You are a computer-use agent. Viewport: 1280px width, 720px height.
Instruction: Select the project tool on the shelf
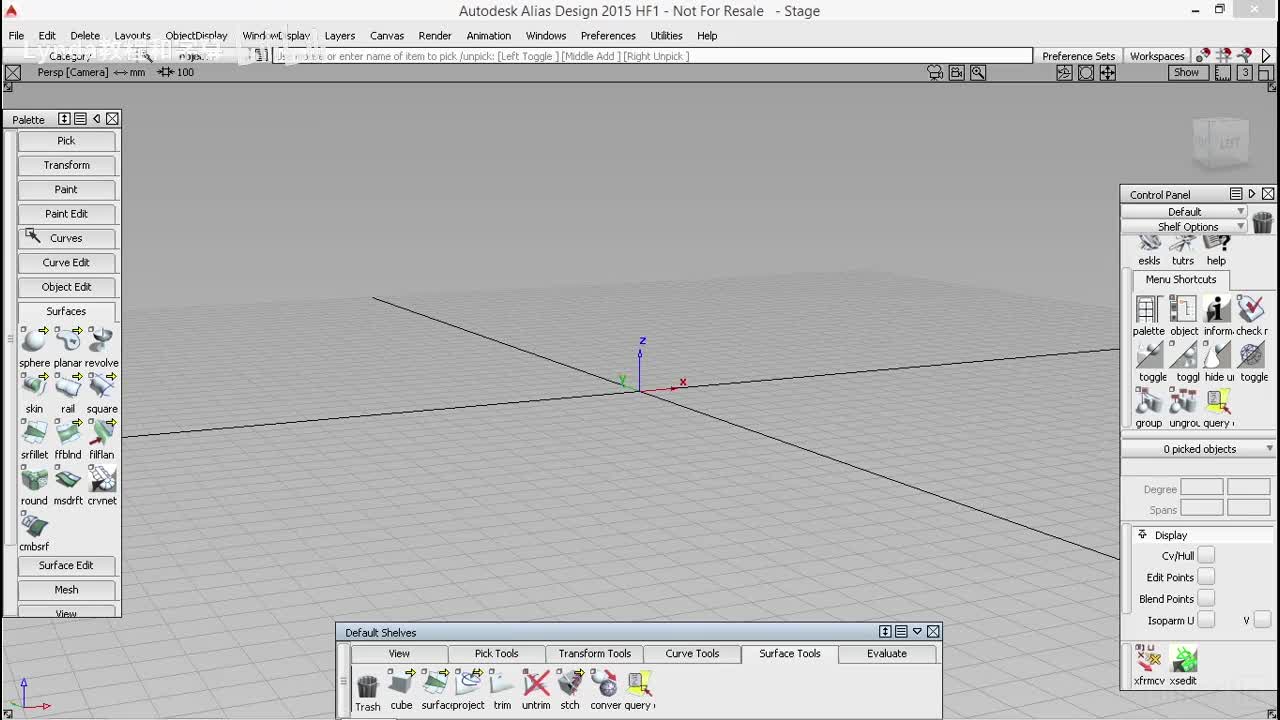pos(469,683)
